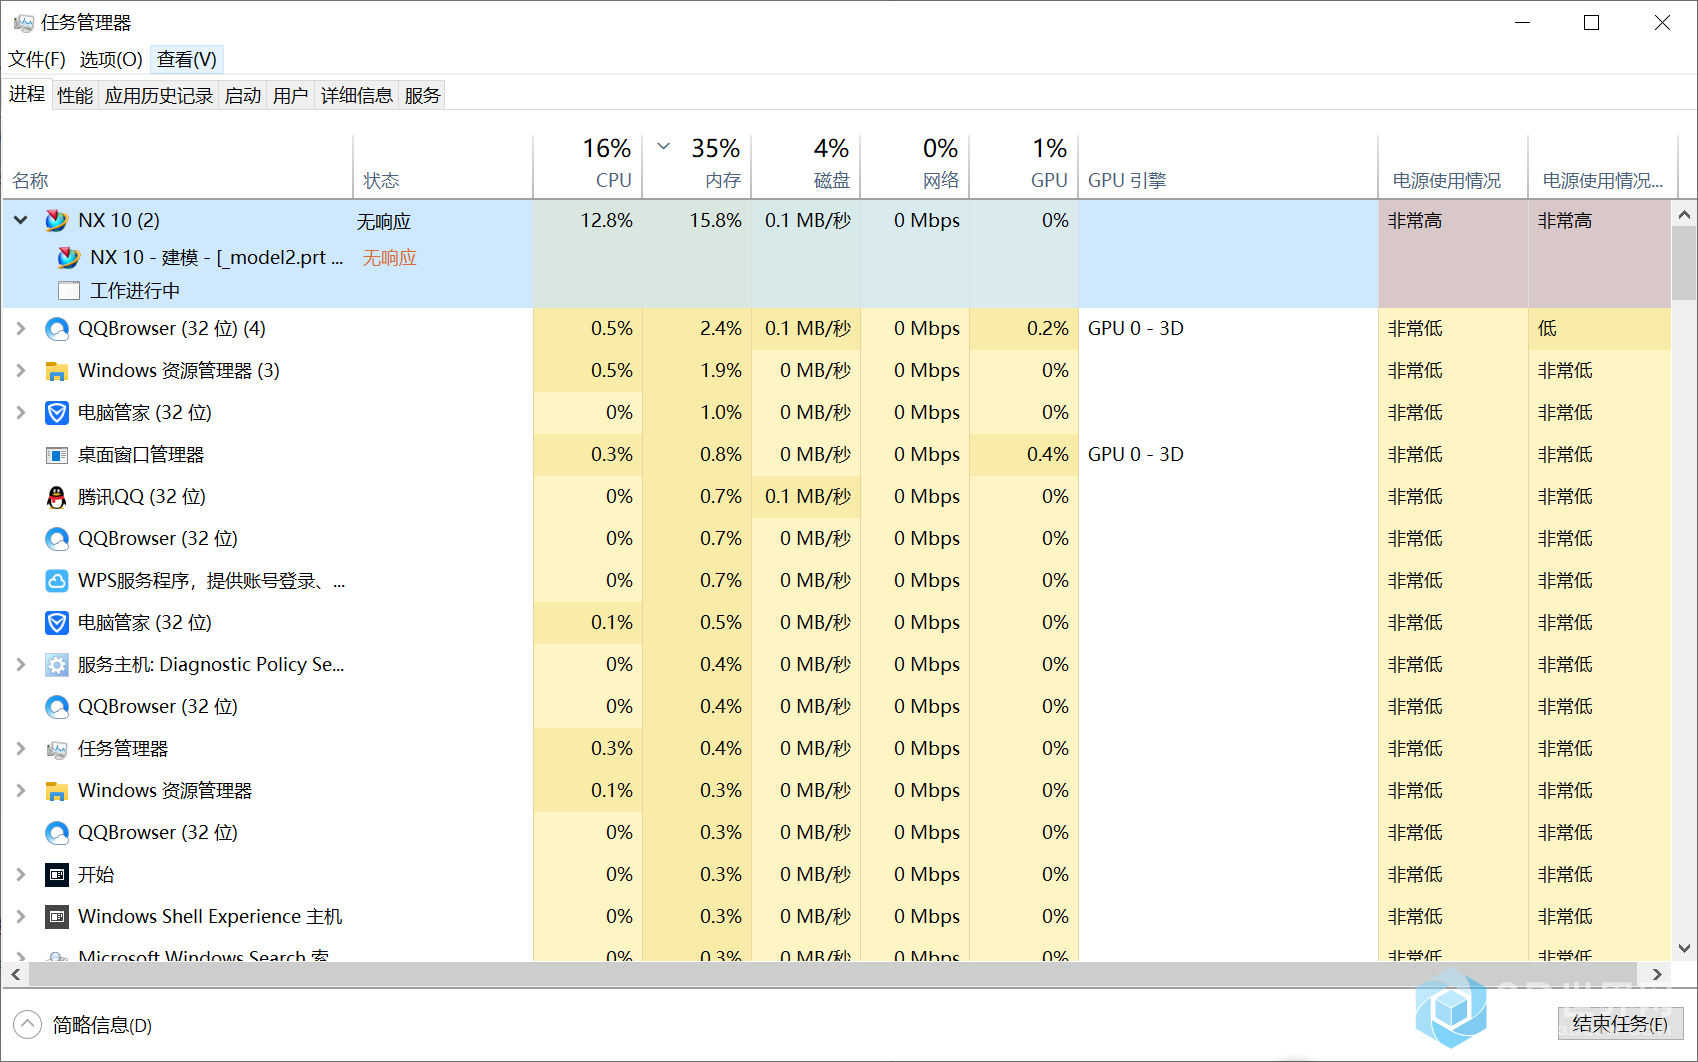Click the vertical scrollbar down arrow
1698x1062 pixels.
1684,948
